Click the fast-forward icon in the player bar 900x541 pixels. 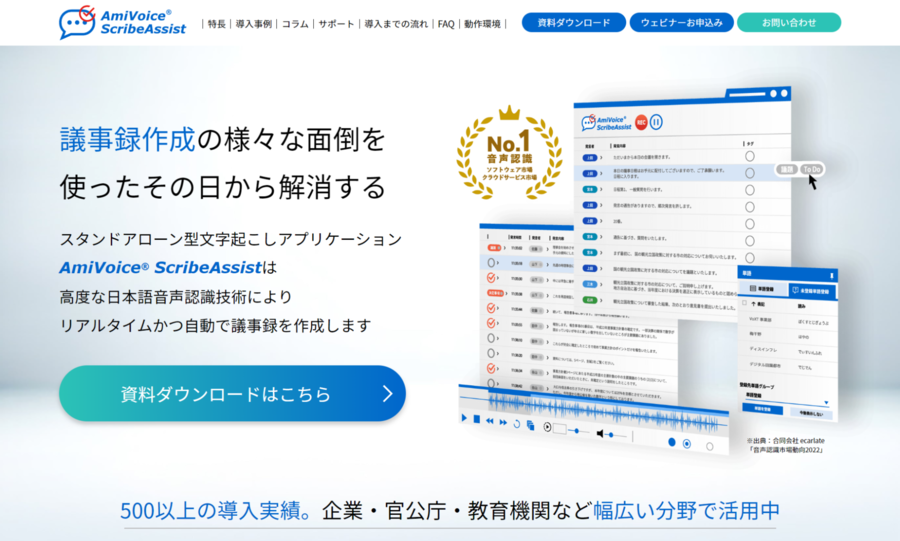click(x=502, y=422)
